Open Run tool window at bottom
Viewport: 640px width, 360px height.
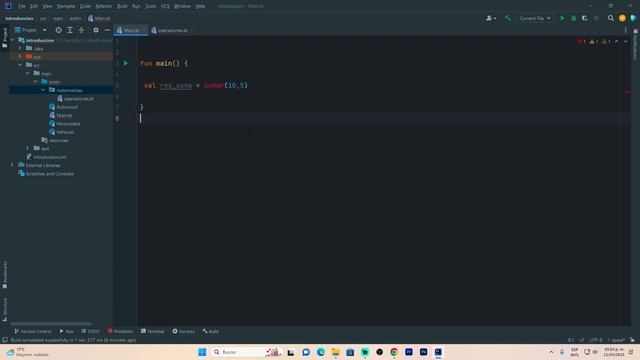click(x=67, y=331)
